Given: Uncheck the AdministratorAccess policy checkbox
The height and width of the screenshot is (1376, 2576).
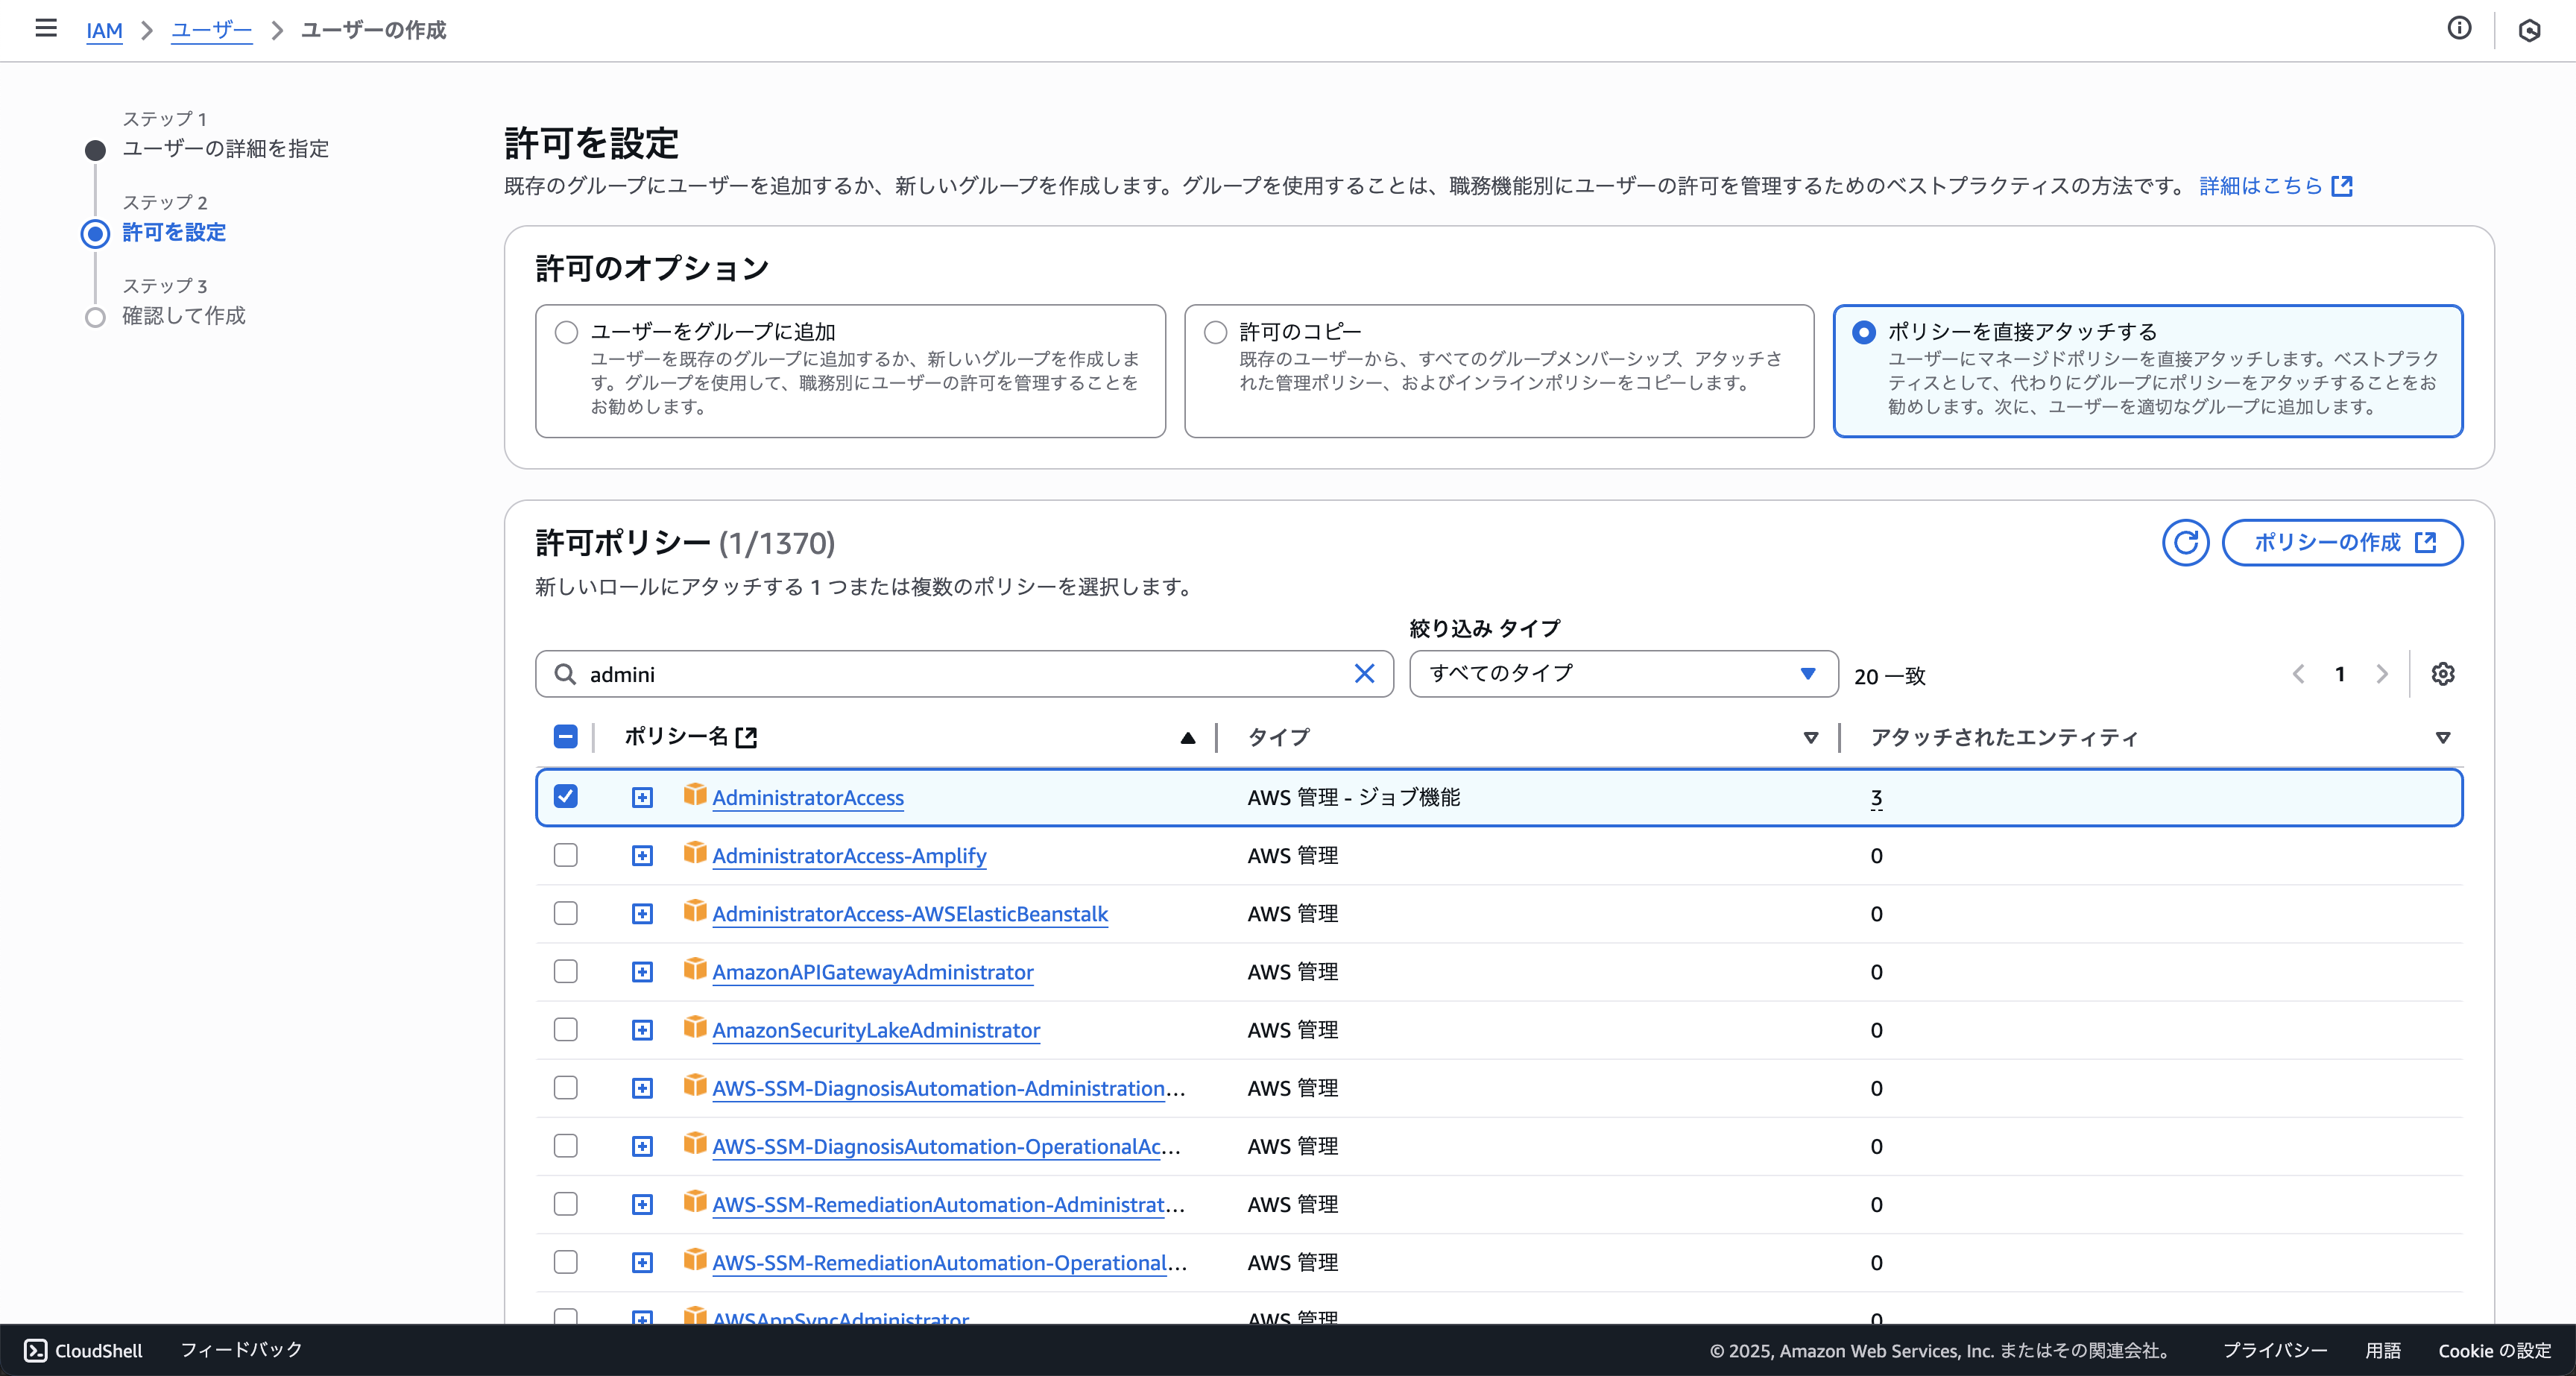Looking at the screenshot, I should (566, 796).
